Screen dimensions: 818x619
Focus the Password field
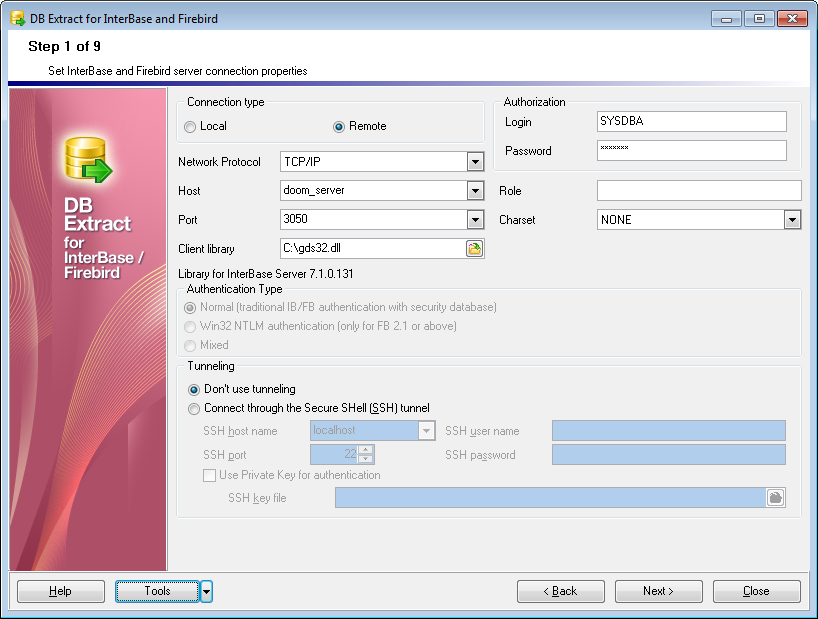point(692,151)
